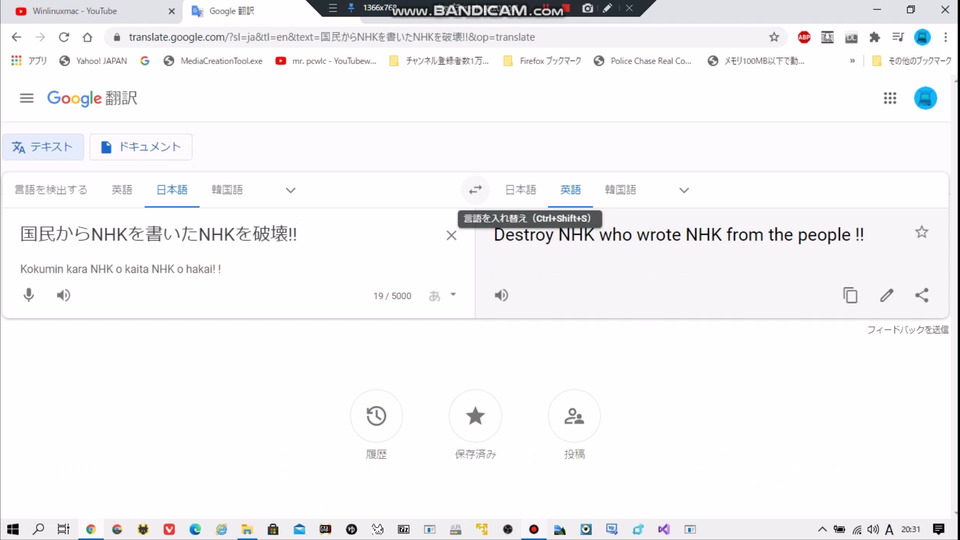Show the hidden bookmarks via the » overflow button
This screenshot has height=540, width=960.
pos(852,61)
